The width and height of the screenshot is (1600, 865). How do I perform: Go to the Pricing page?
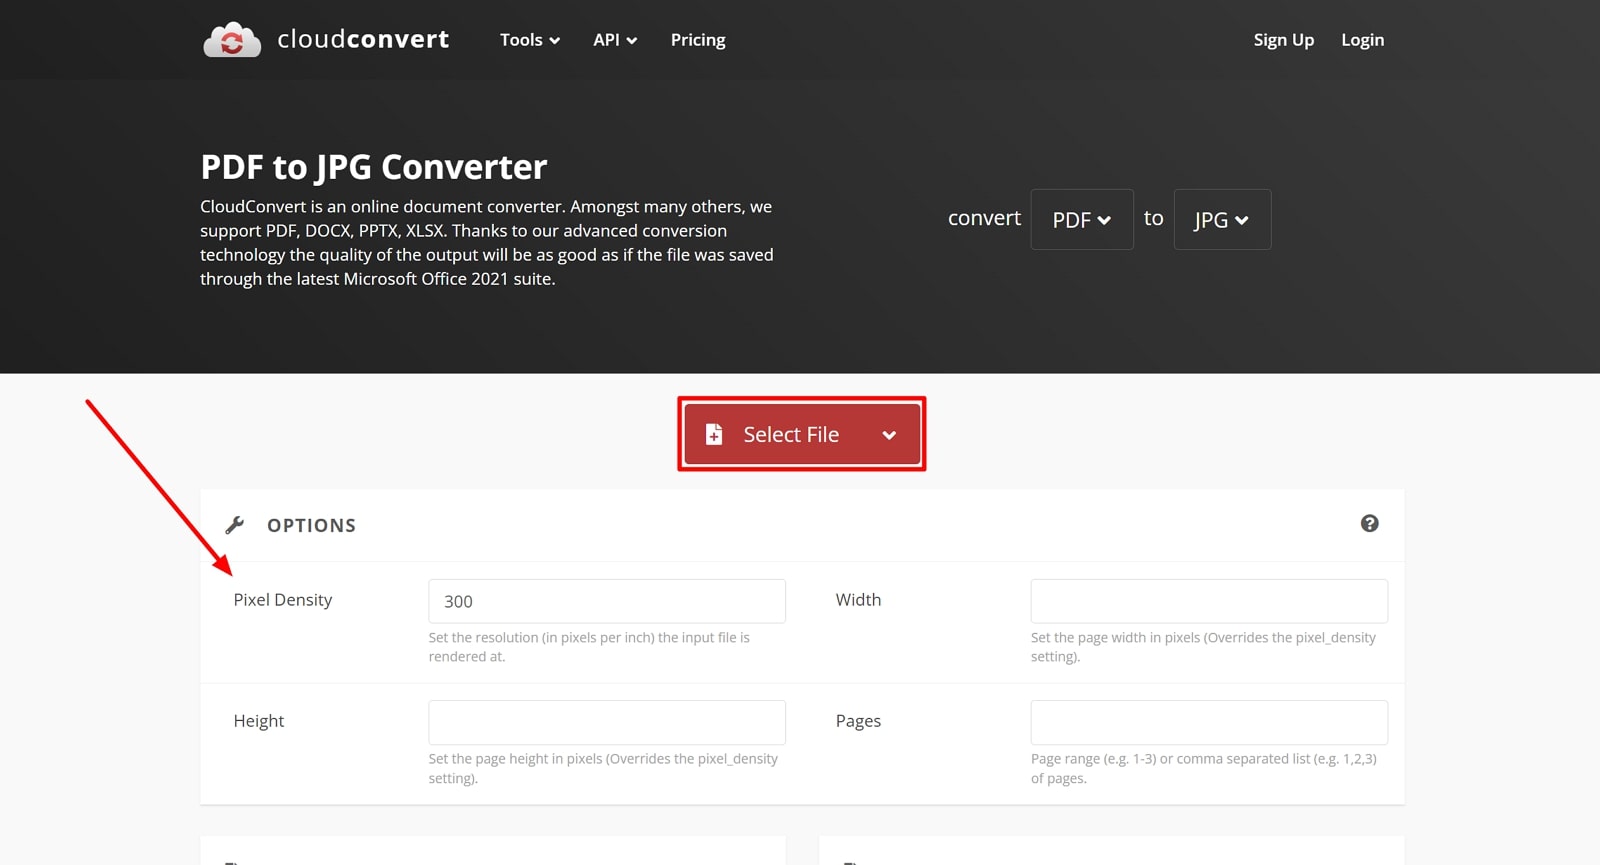click(x=698, y=40)
